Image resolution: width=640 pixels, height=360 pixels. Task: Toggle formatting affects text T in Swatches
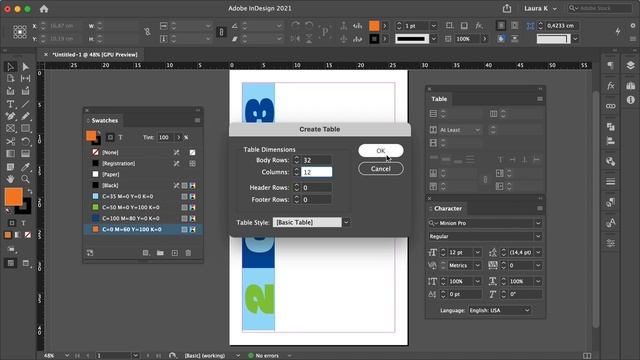[x=121, y=138]
